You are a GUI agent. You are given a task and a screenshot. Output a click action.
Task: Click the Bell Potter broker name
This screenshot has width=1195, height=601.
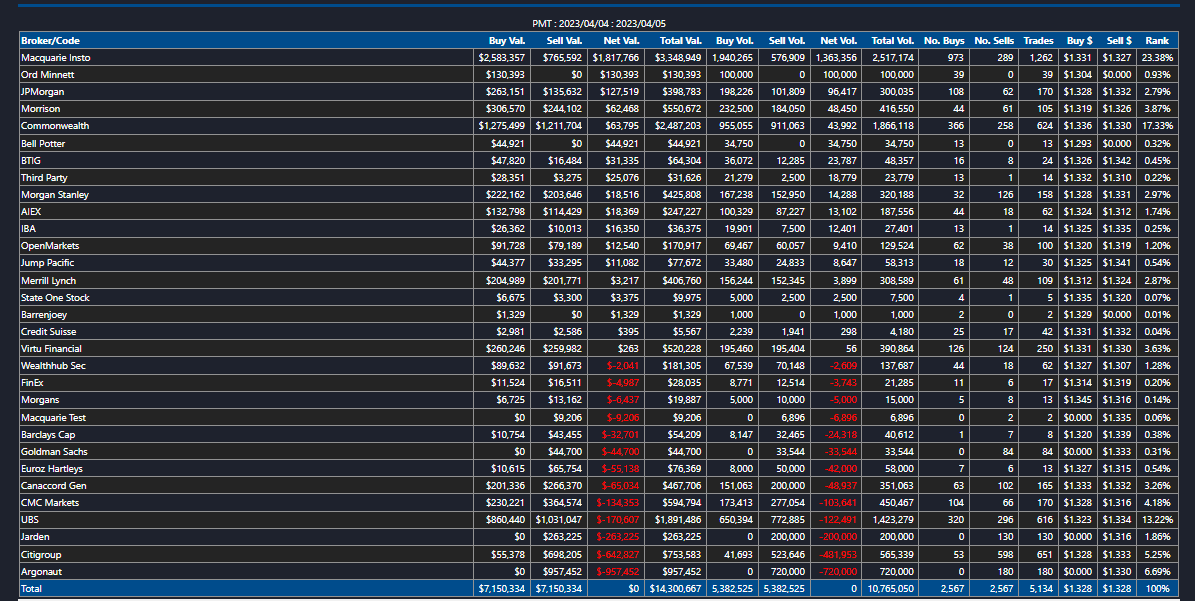(x=43, y=143)
